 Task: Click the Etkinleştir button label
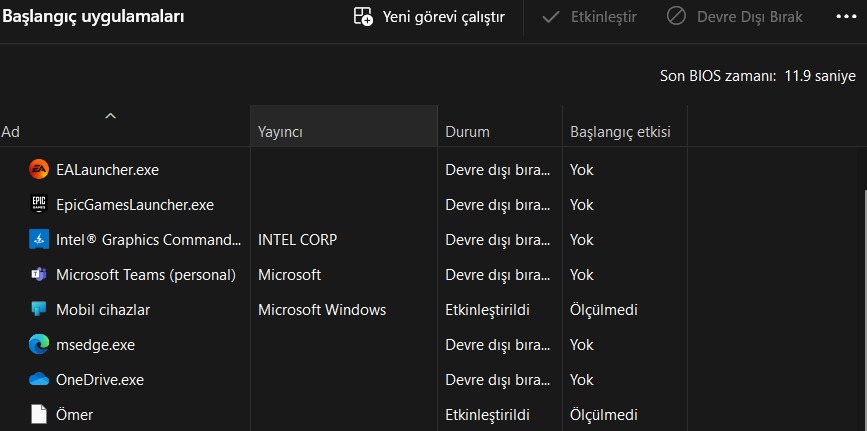pos(603,17)
